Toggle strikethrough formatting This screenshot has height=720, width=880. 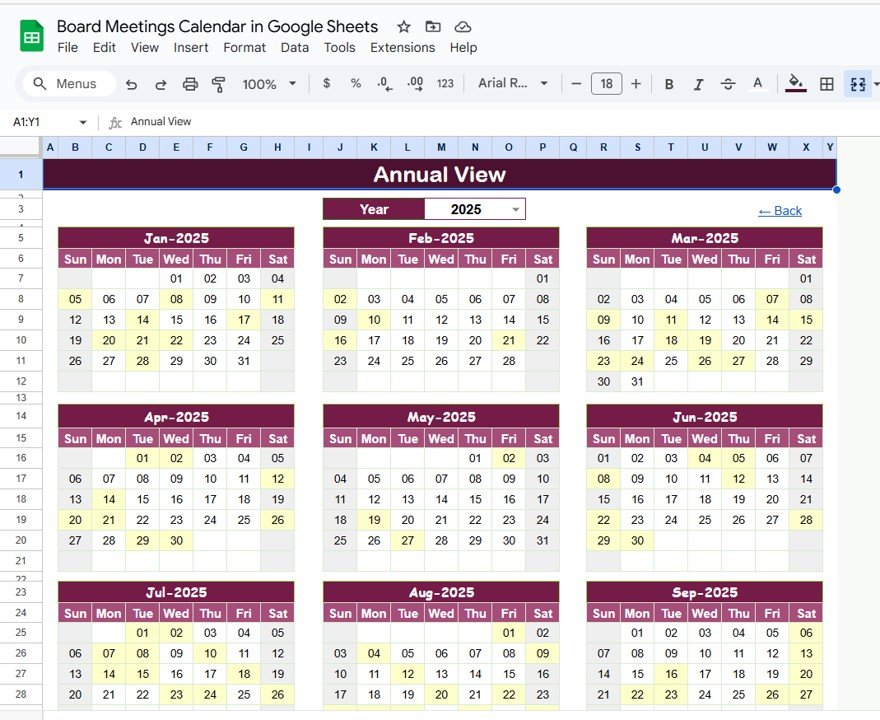point(728,84)
